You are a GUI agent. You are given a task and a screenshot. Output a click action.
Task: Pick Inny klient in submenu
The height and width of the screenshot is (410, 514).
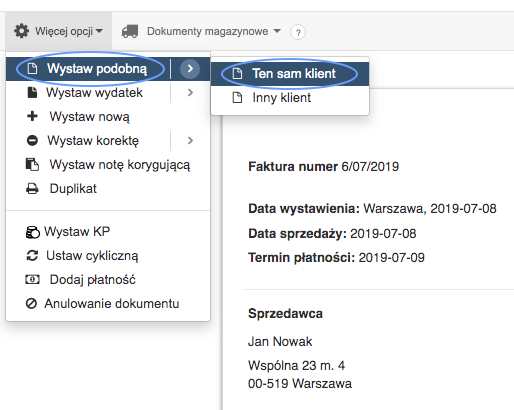(290, 98)
